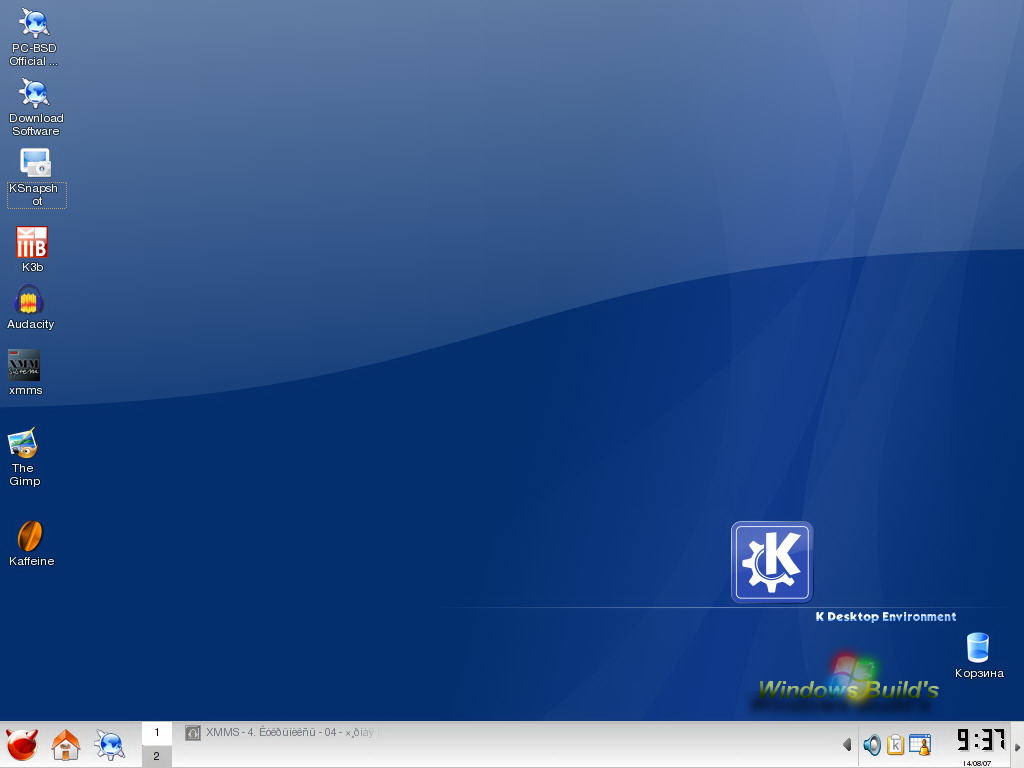Image resolution: width=1024 pixels, height=768 pixels.
Task: Open the Klipper clipboard tray icon
Action: 895,744
